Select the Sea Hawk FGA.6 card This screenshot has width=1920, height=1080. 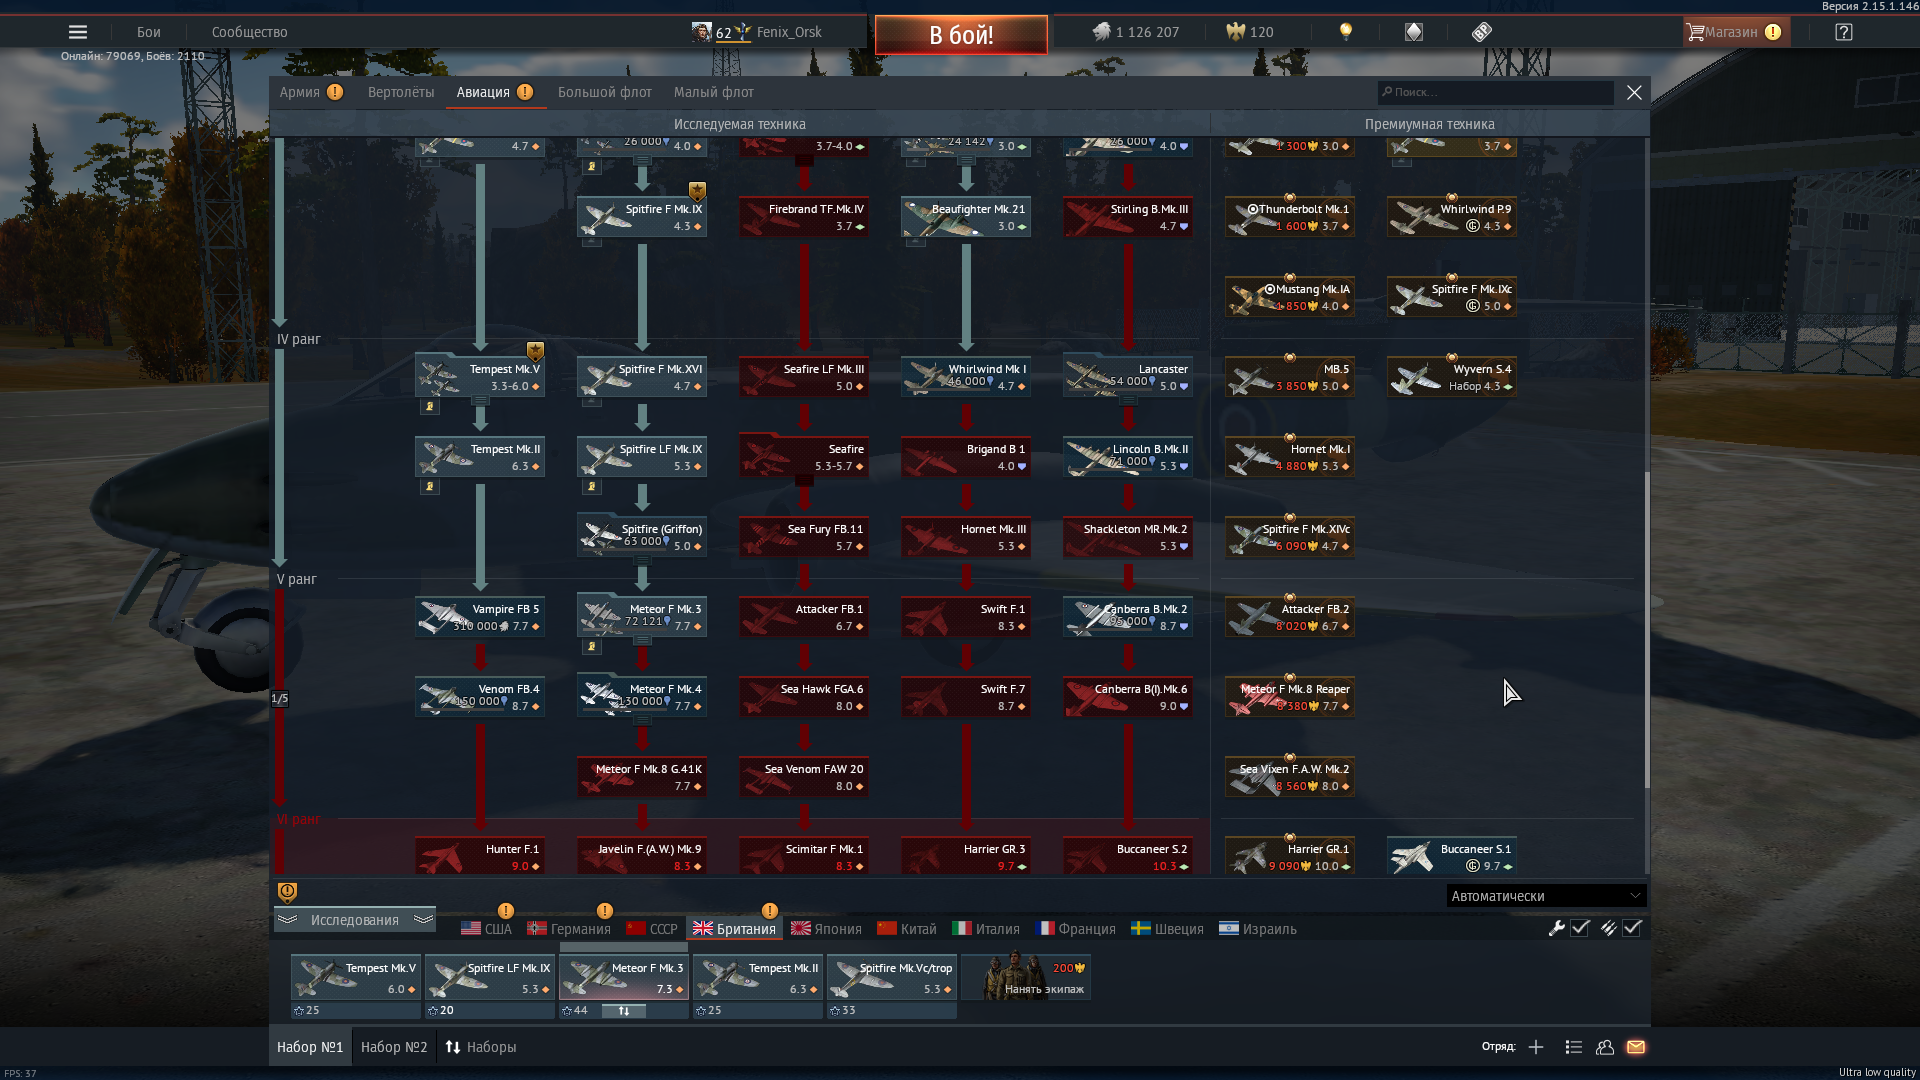804,697
